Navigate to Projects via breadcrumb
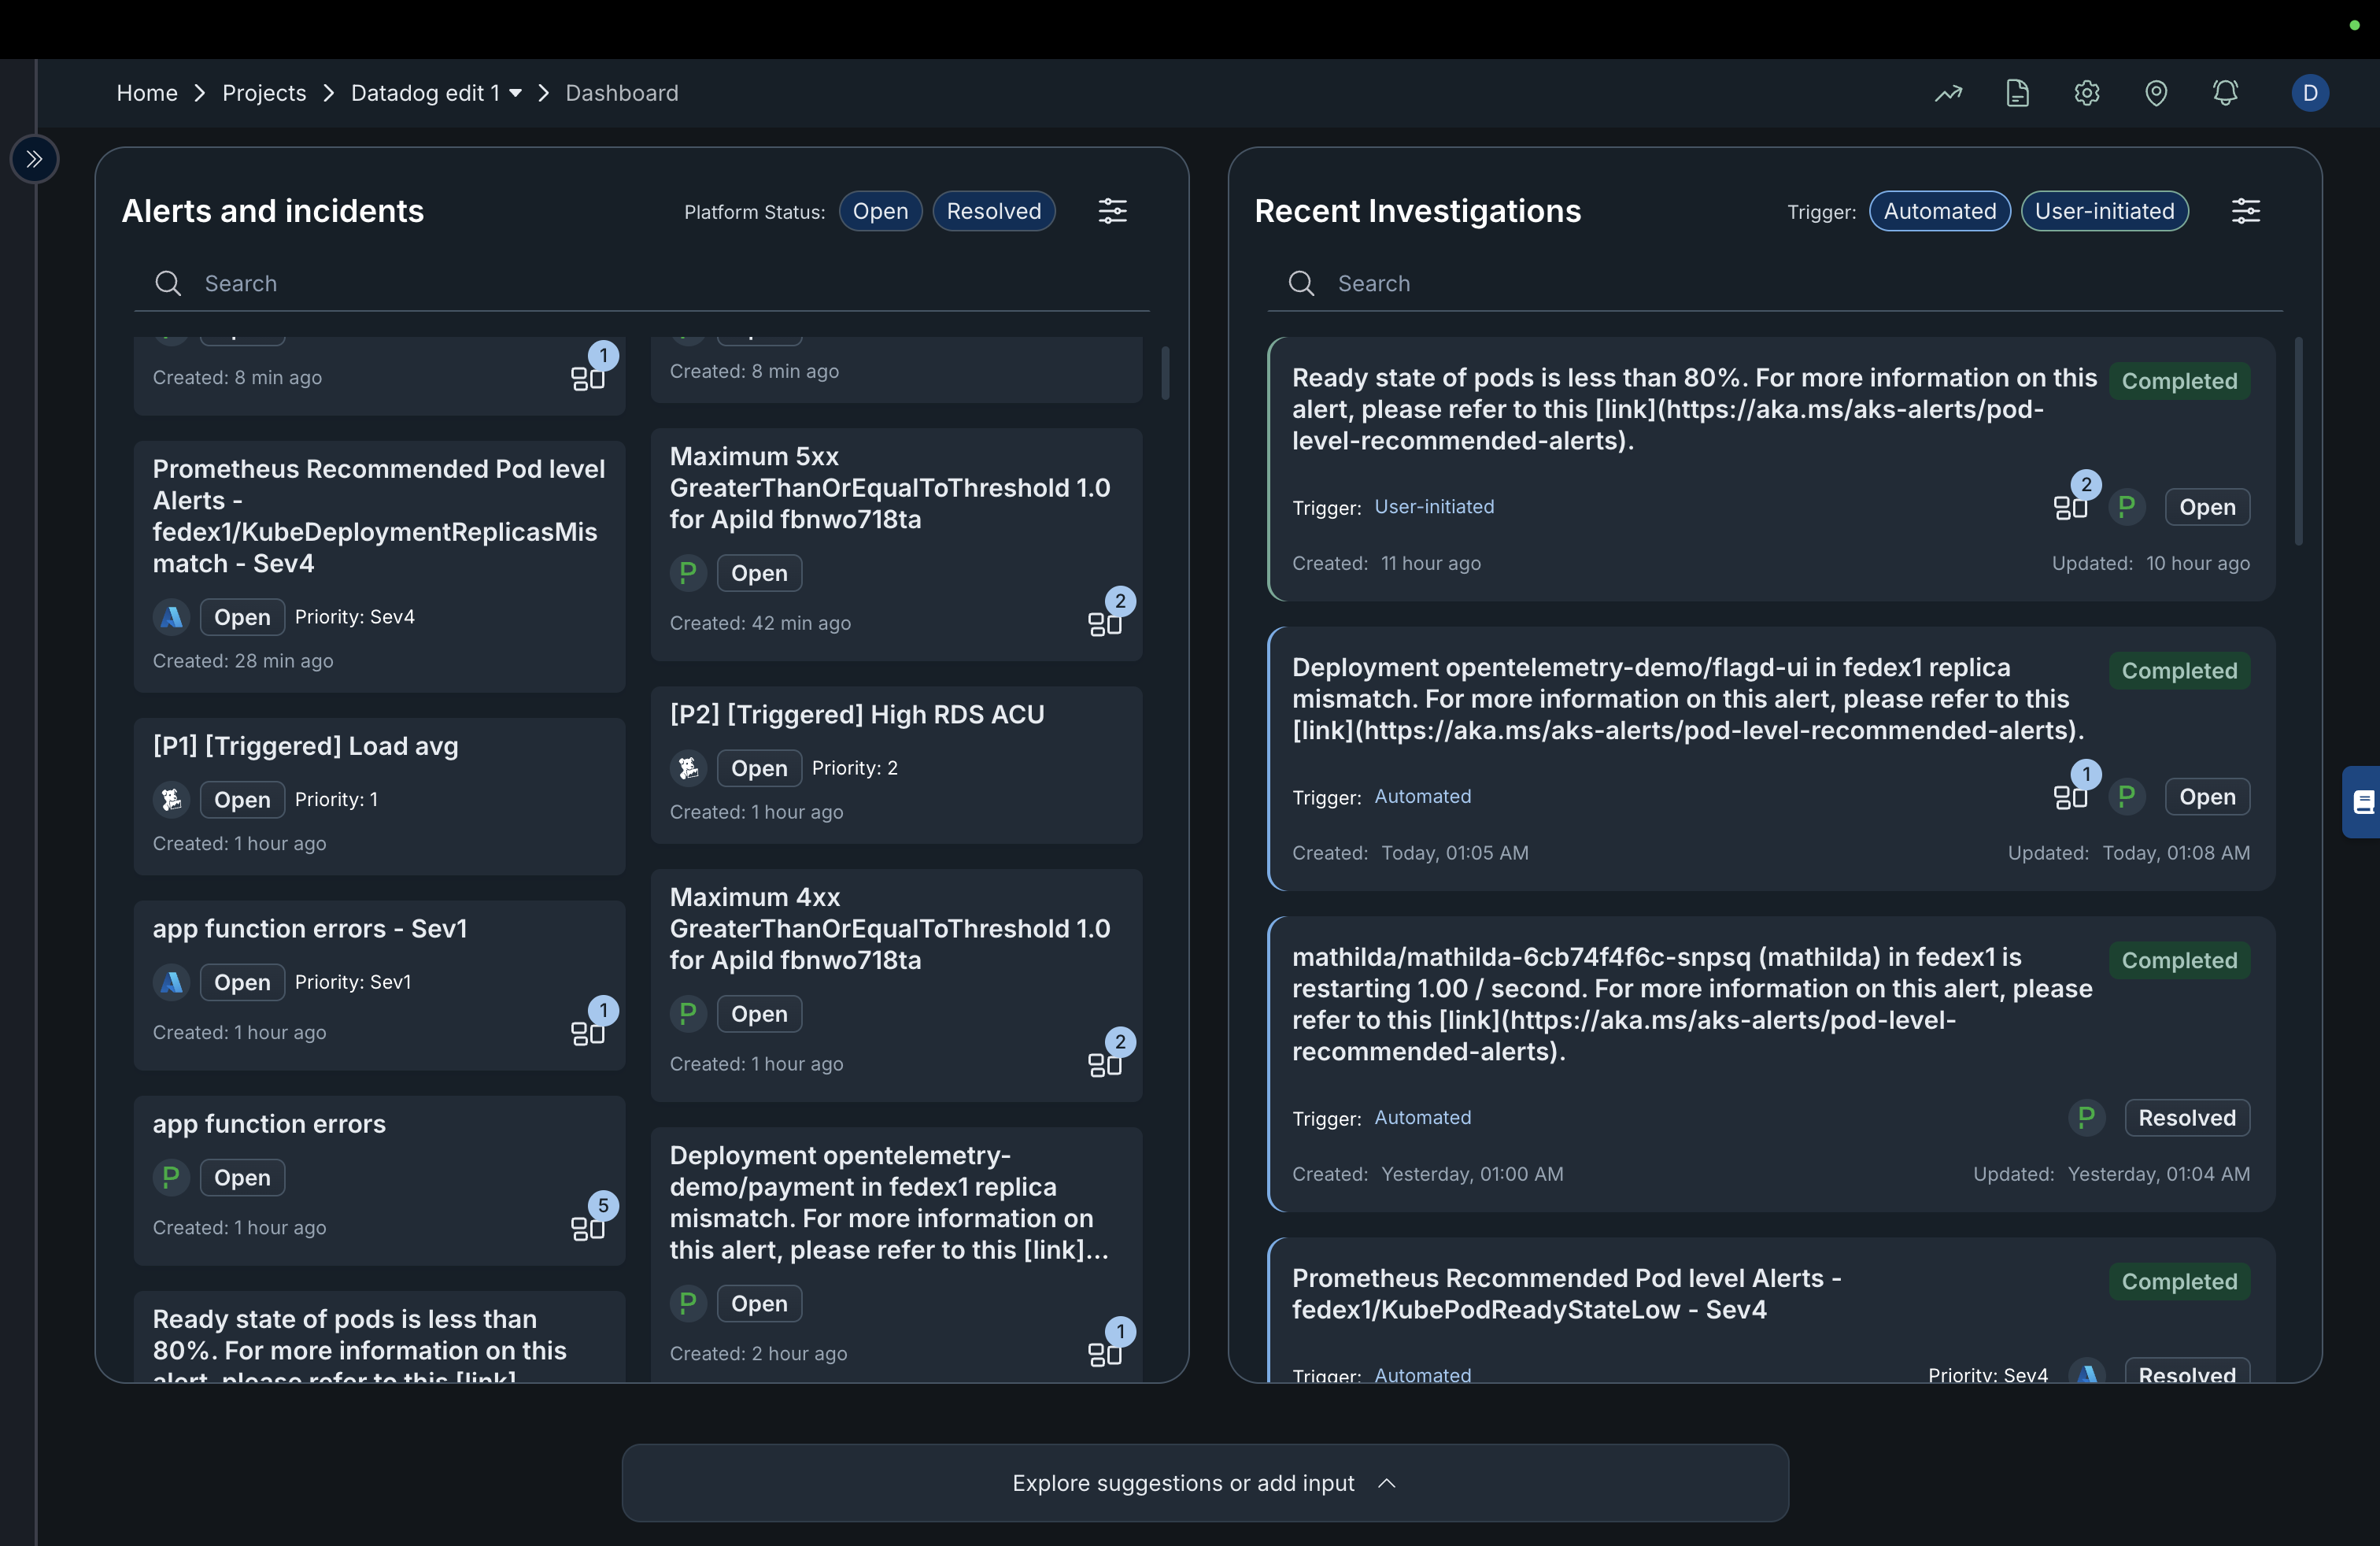 263,92
